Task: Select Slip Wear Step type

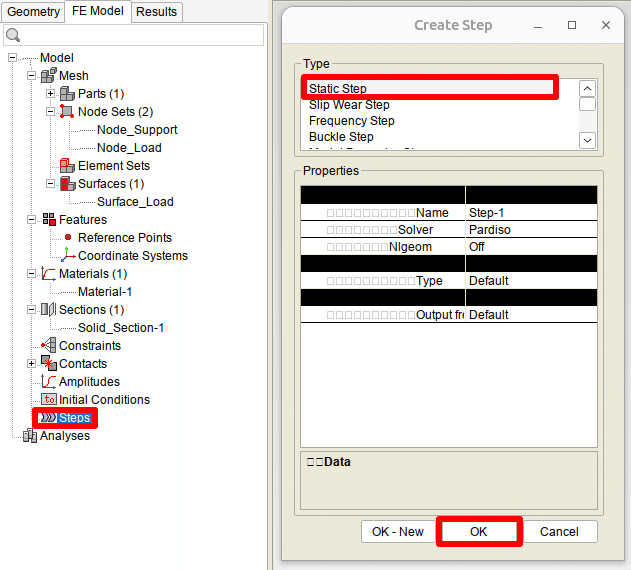Action: pos(440,105)
